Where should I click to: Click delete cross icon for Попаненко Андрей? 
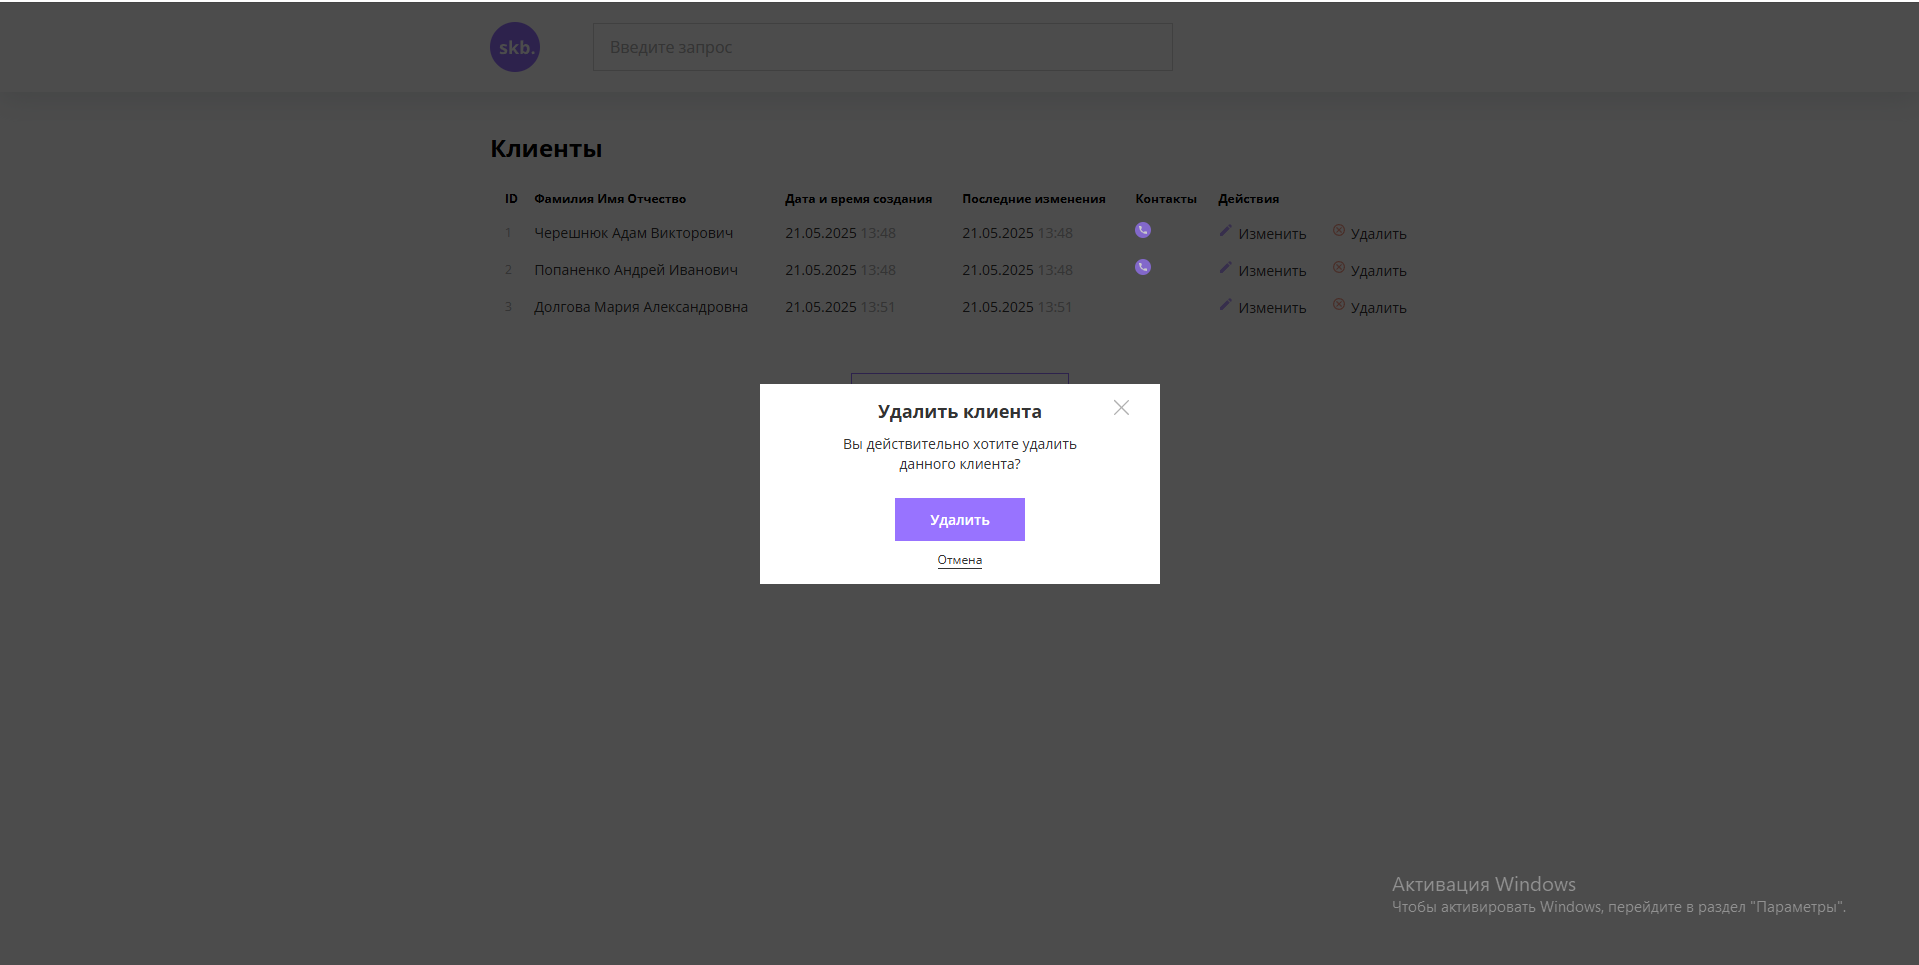pyautogui.click(x=1338, y=268)
